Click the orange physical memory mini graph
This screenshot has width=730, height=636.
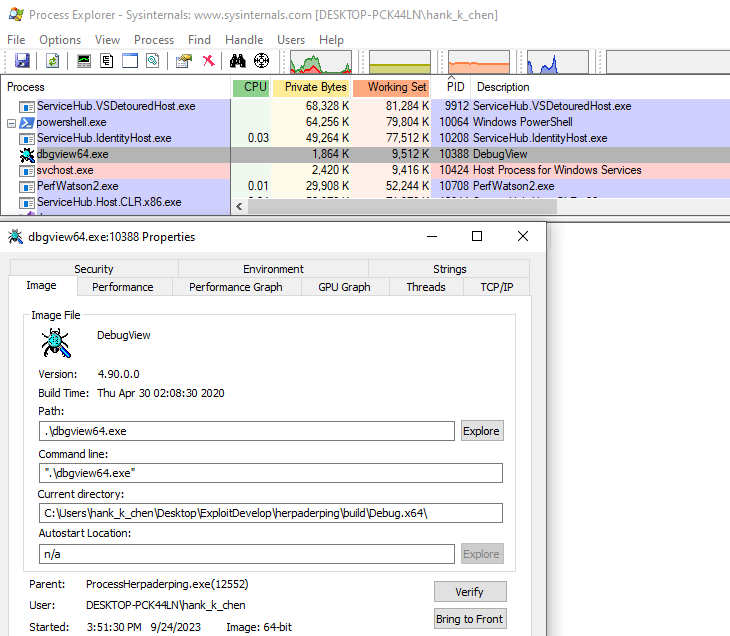point(479,62)
